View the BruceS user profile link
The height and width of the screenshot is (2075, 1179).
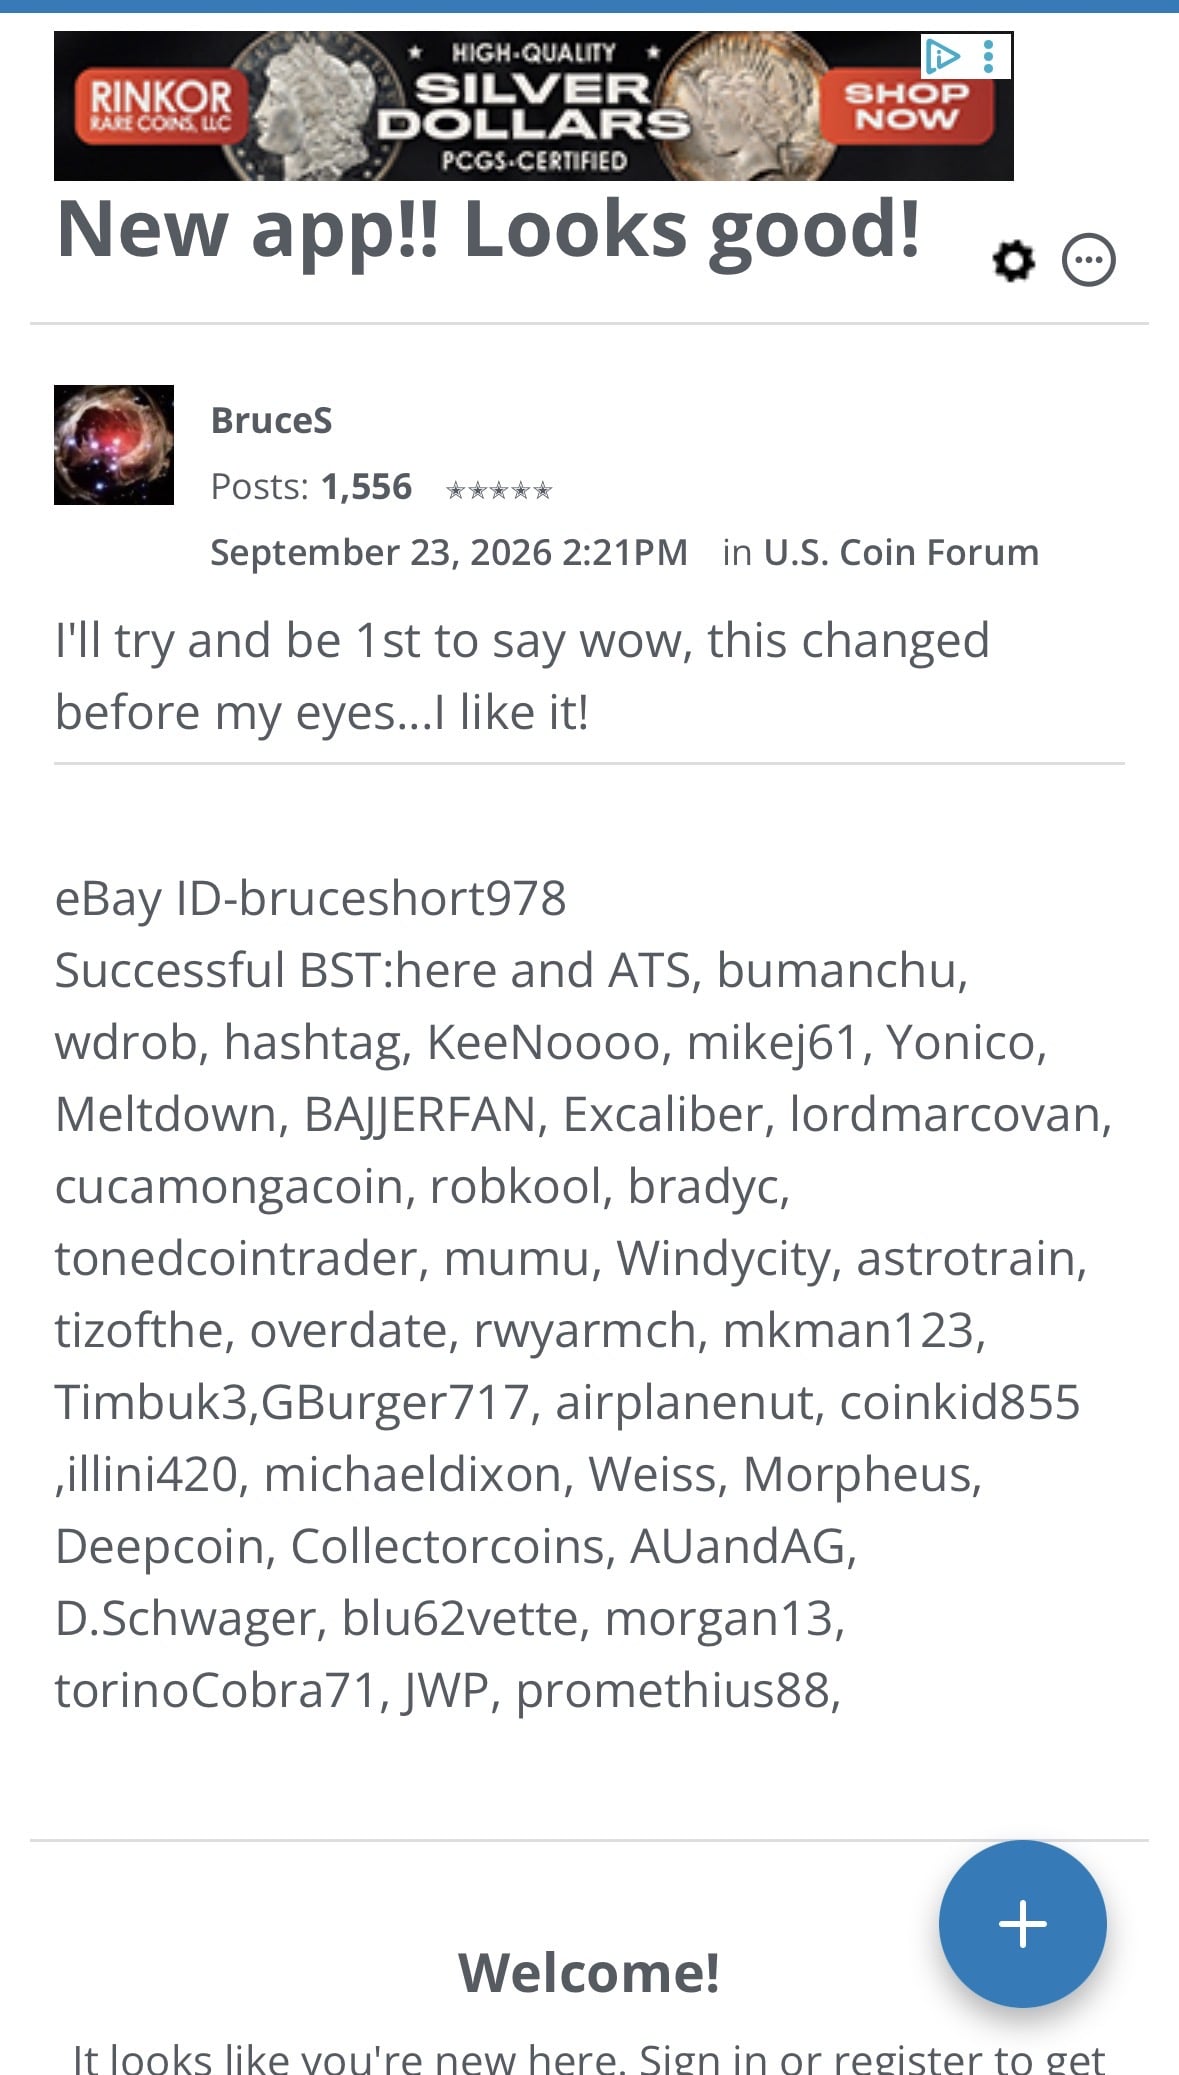tap(271, 421)
